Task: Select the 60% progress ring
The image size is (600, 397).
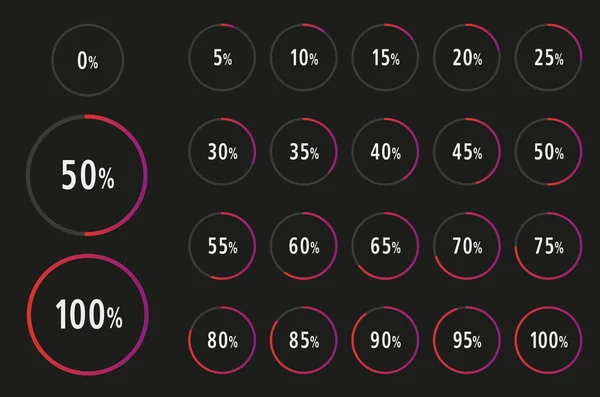Action: click(x=303, y=246)
